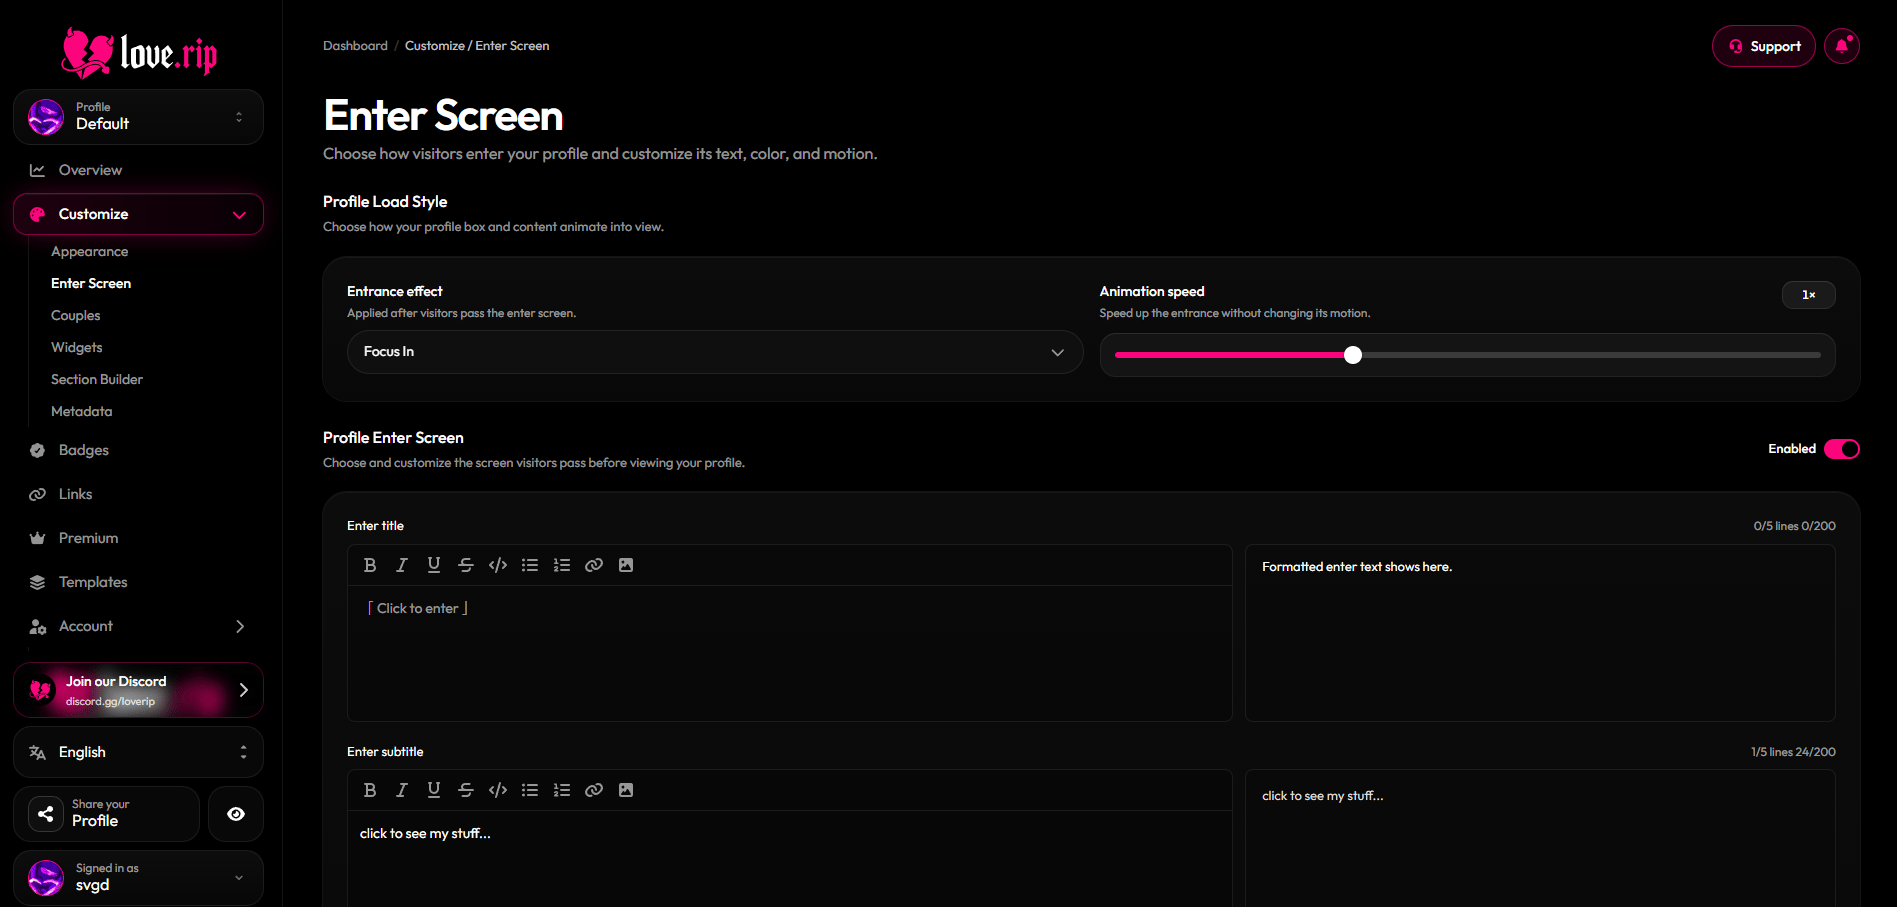Click the Animation speed slider handle
The height and width of the screenshot is (907, 1897).
[x=1353, y=355]
